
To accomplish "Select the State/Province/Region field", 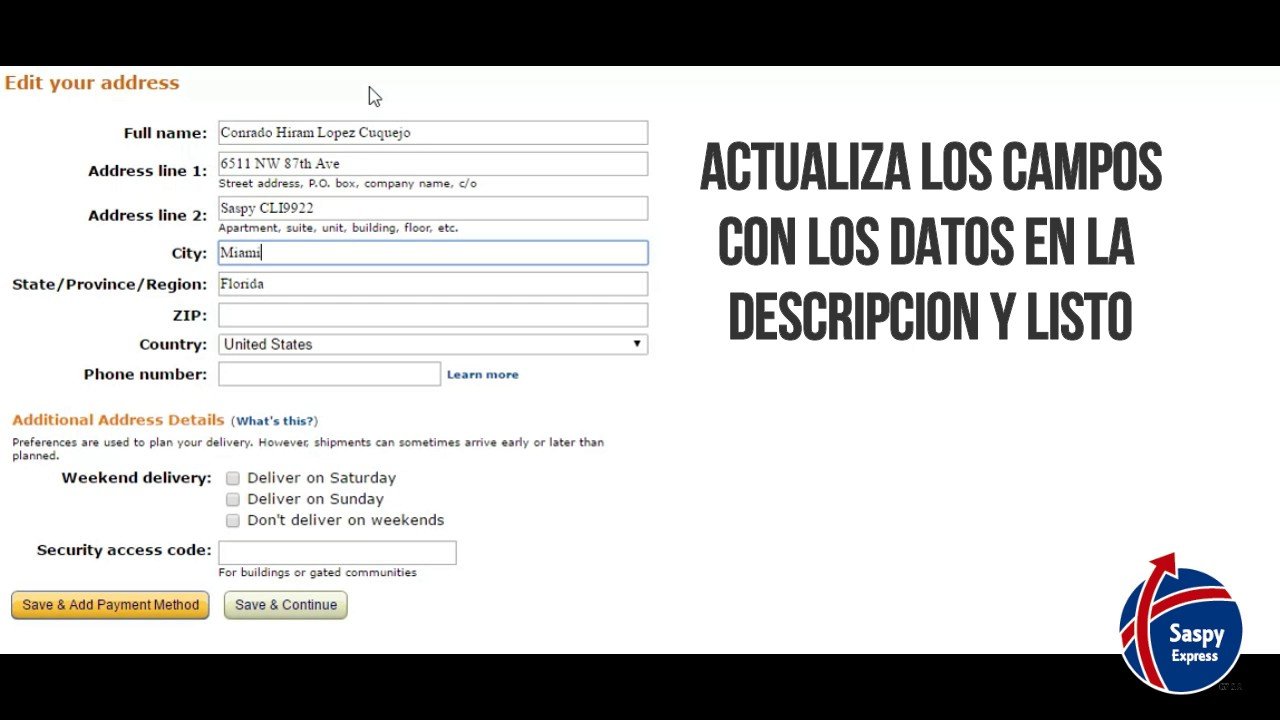I will [x=433, y=284].
